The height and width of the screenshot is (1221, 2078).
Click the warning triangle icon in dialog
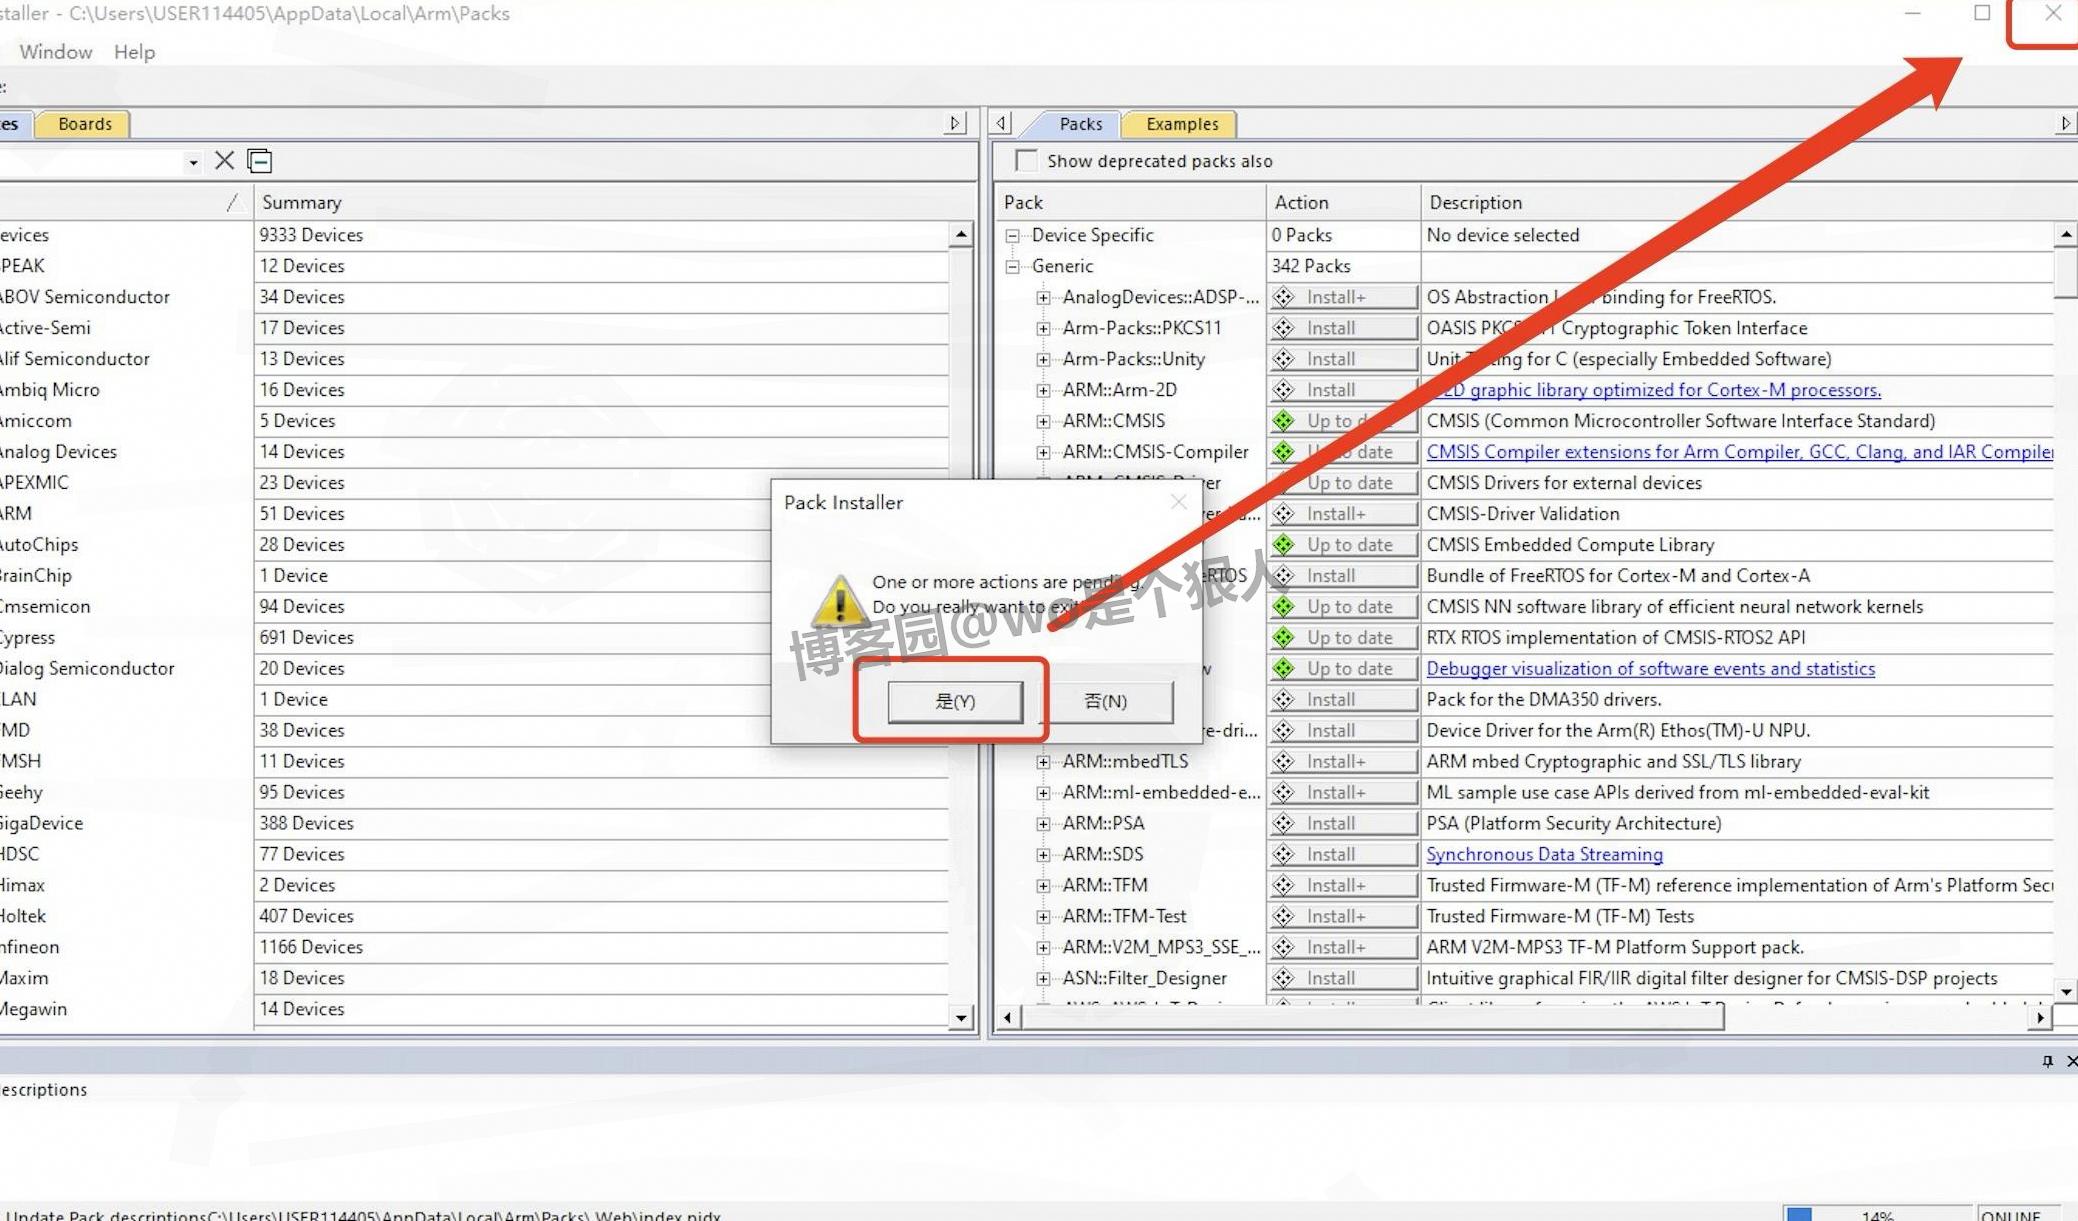839,600
